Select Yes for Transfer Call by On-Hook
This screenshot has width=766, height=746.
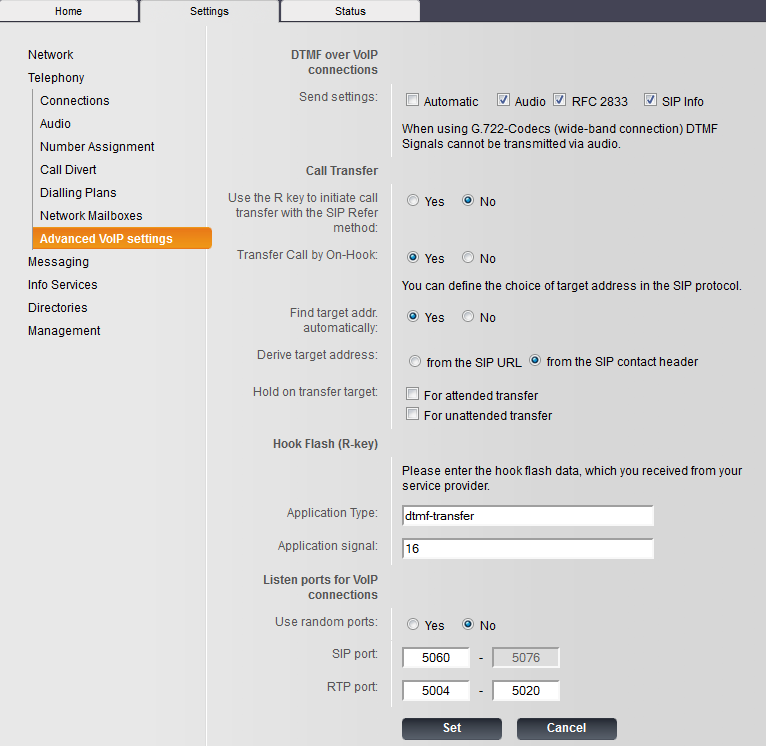coord(413,257)
